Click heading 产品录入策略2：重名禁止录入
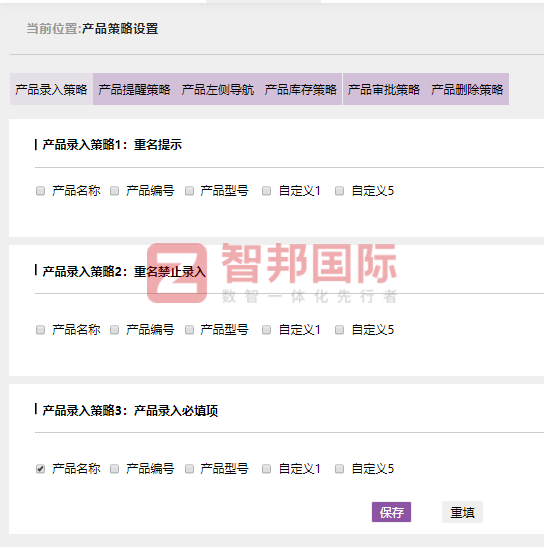 124,271
